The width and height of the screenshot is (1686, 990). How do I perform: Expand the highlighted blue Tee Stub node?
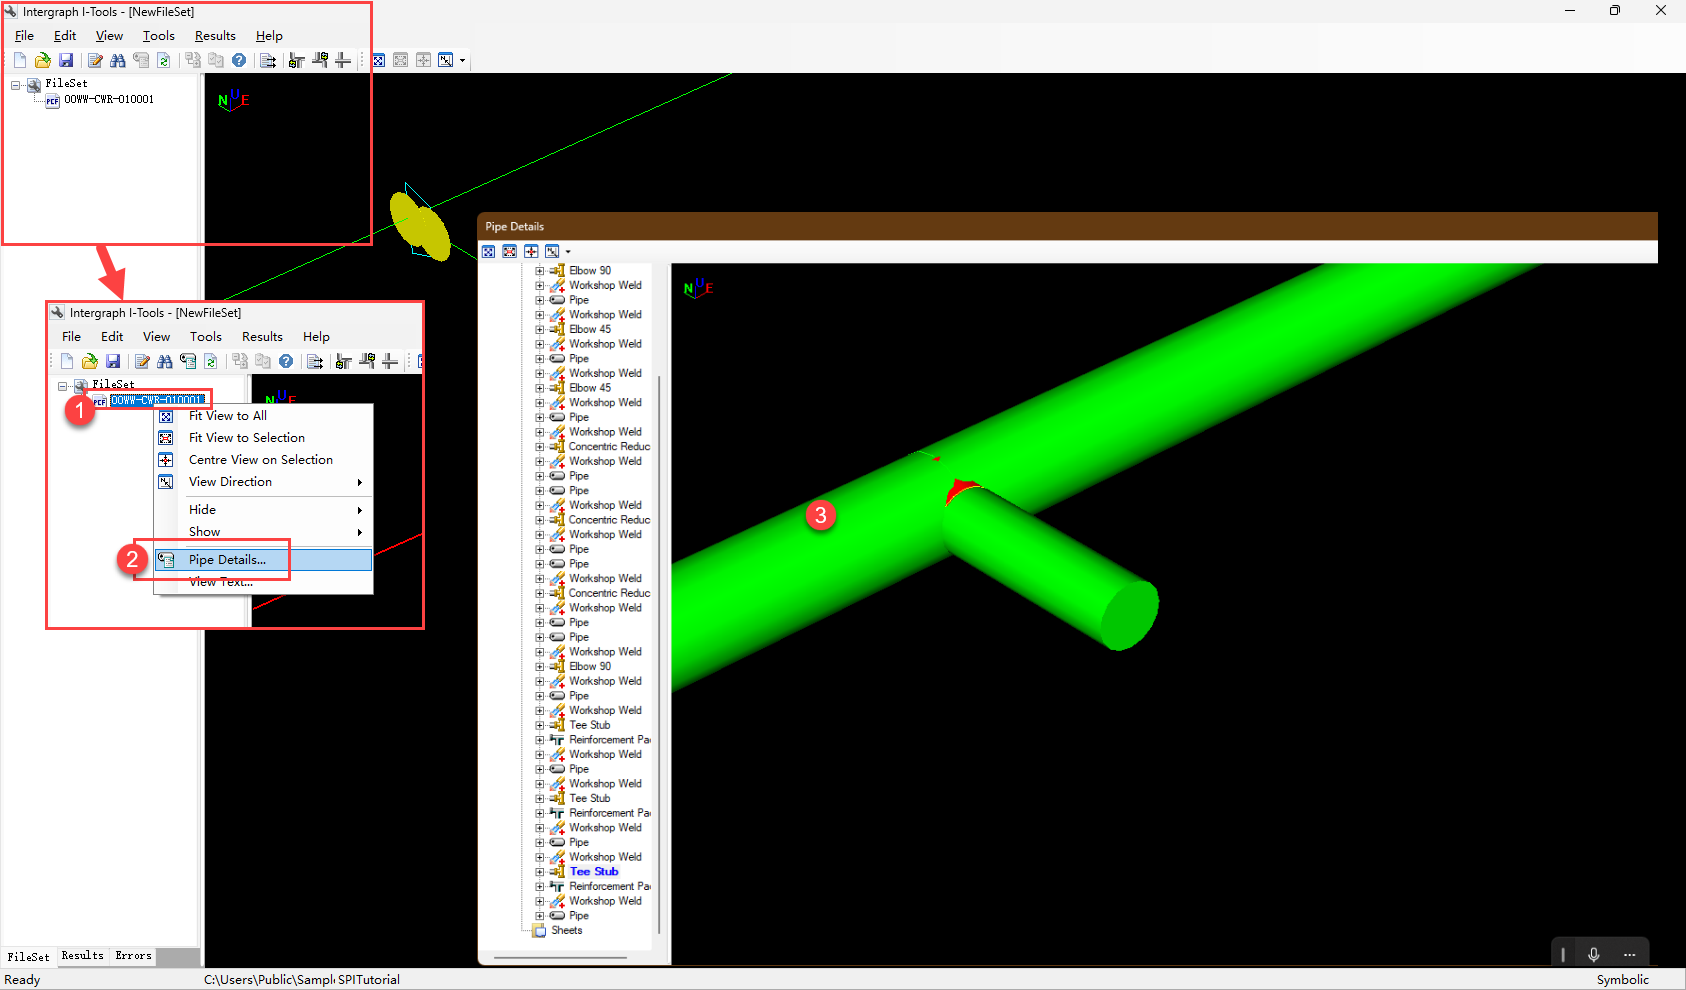point(540,872)
